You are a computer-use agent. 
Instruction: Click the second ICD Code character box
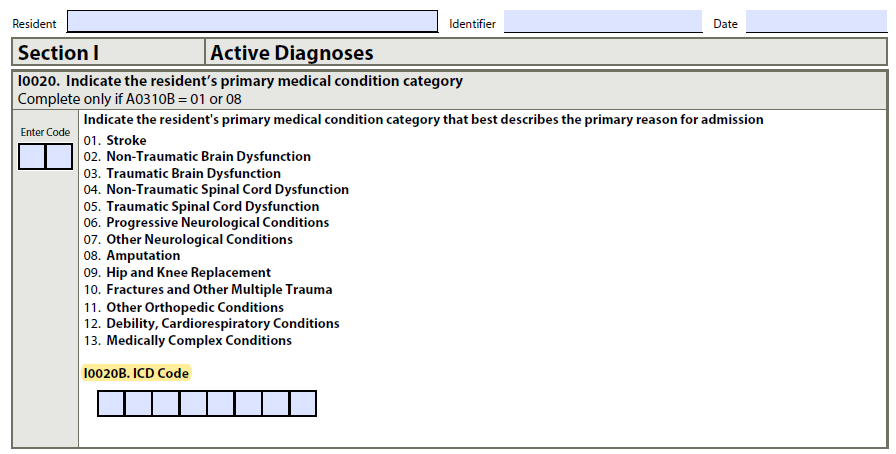(138, 404)
